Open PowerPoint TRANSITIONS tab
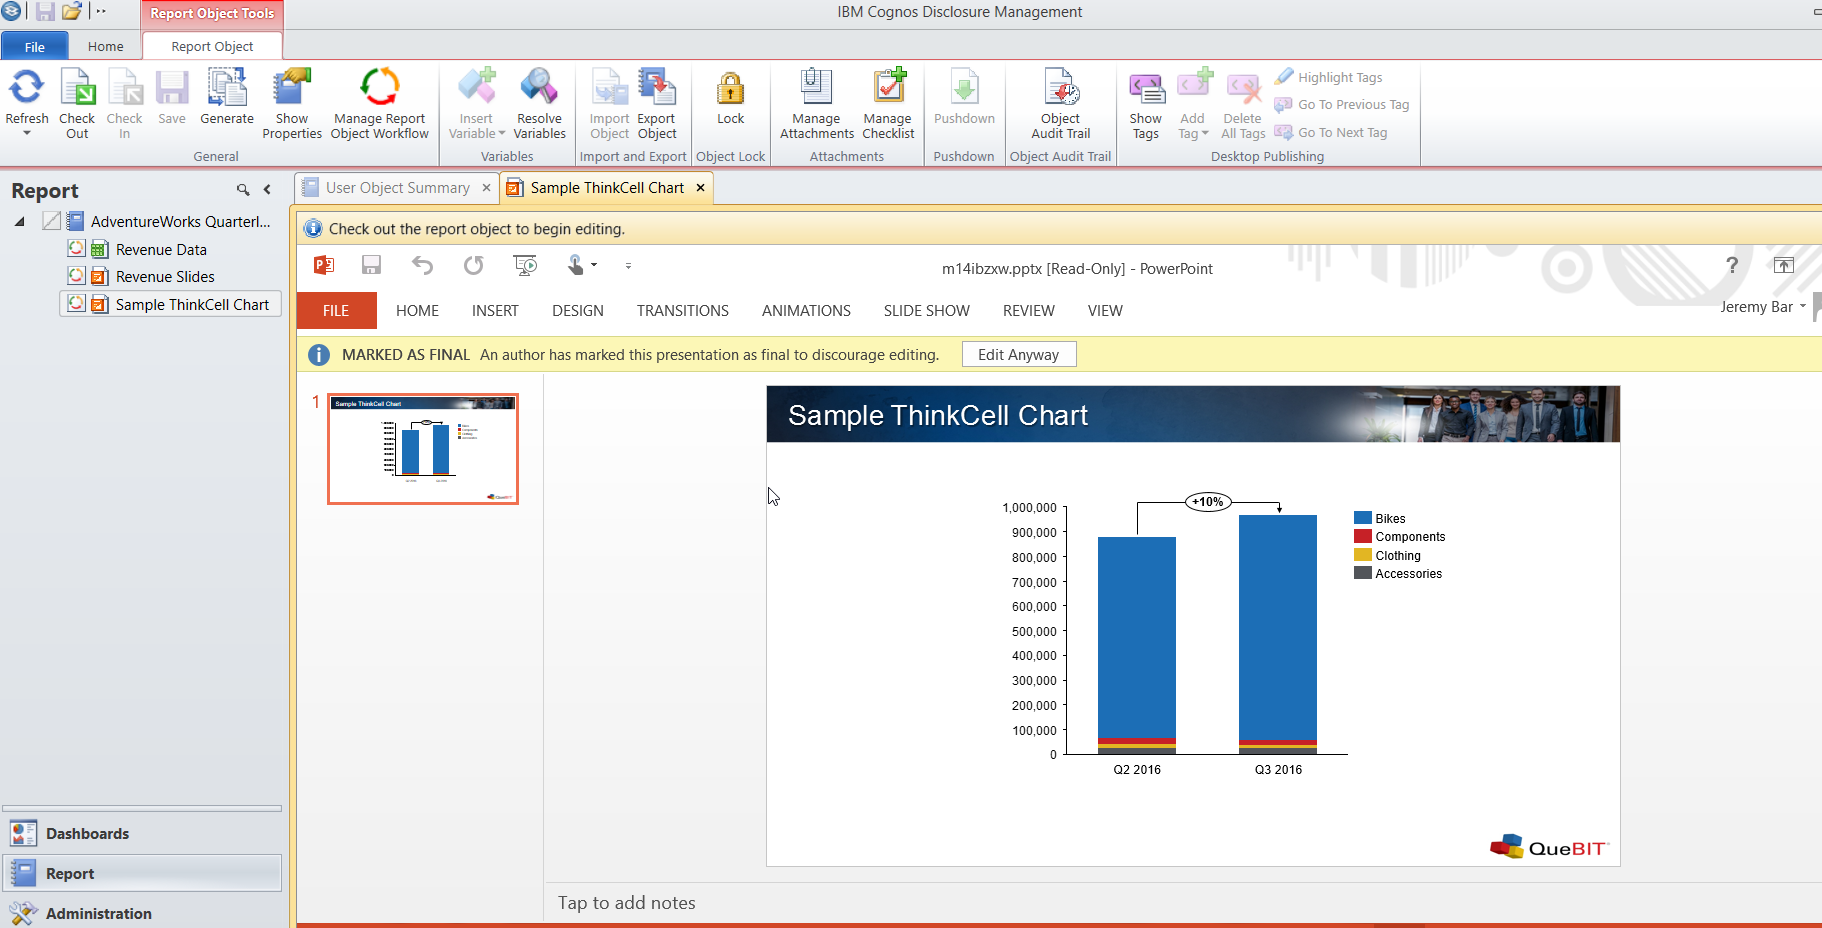This screenshot has width=1822, height=928. tap(683, 311)
